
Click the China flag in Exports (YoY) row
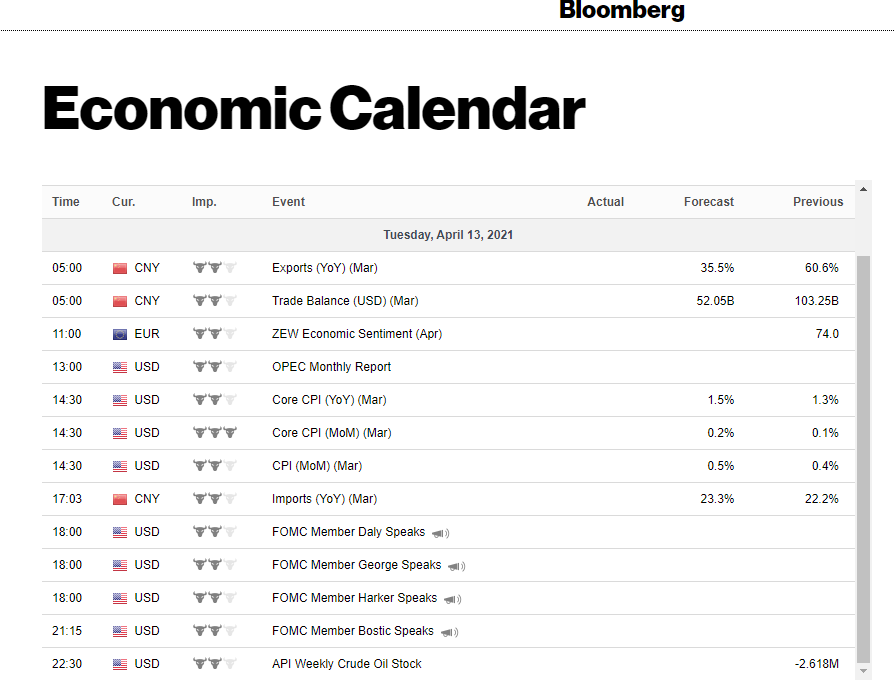120,268
